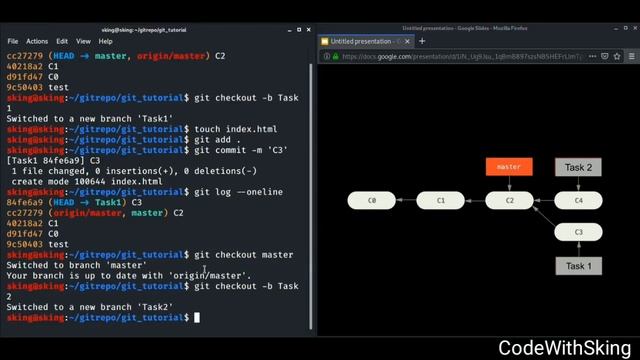Open the Actions menu in terminal
This screenshot has height=360, width=640.
(37, 41)
